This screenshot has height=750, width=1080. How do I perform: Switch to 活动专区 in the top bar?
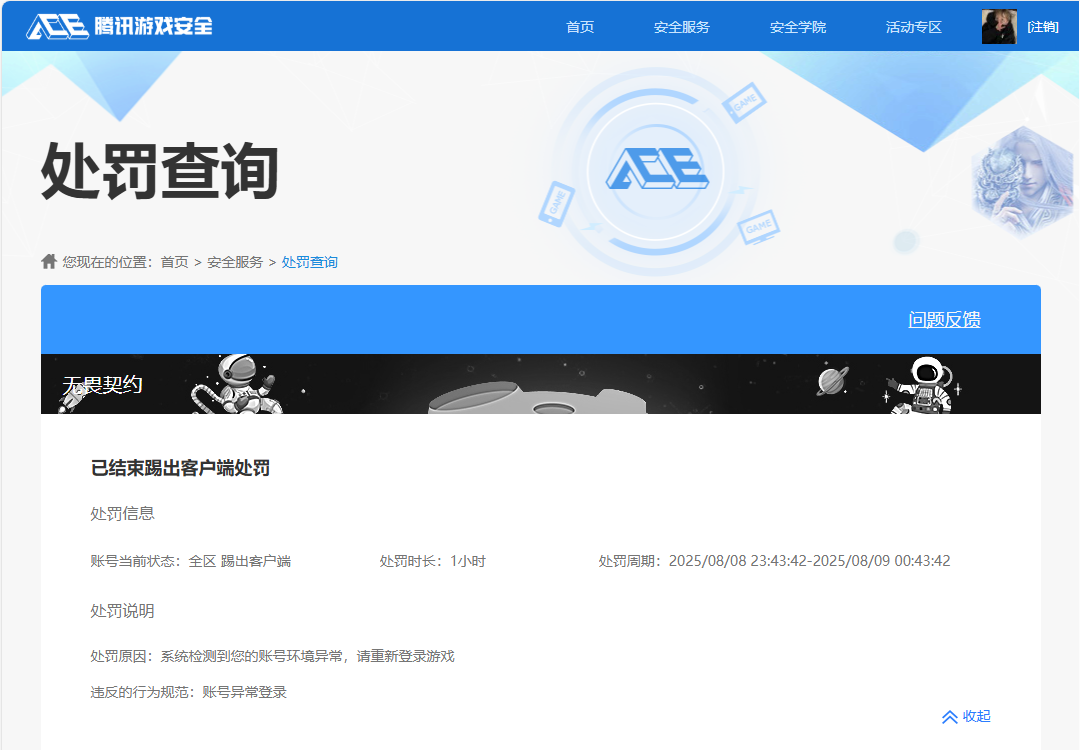pyautogui.click(x=914, y=27)
